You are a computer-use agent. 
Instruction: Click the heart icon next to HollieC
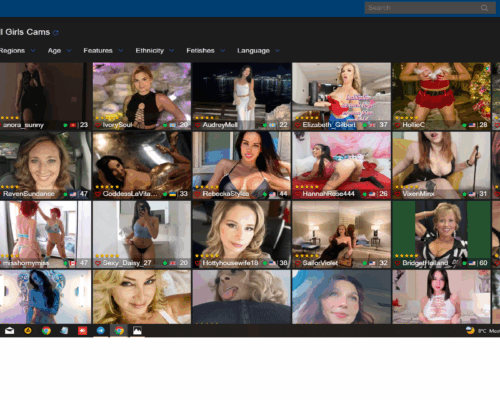click(398, 125)
